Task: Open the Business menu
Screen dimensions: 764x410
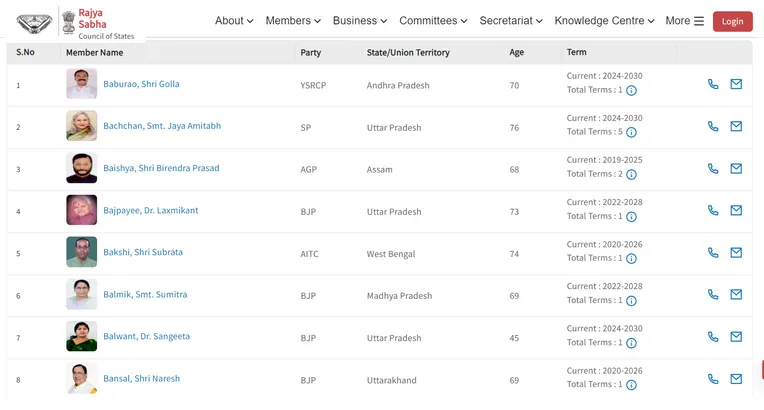Action: pos(360,21)
